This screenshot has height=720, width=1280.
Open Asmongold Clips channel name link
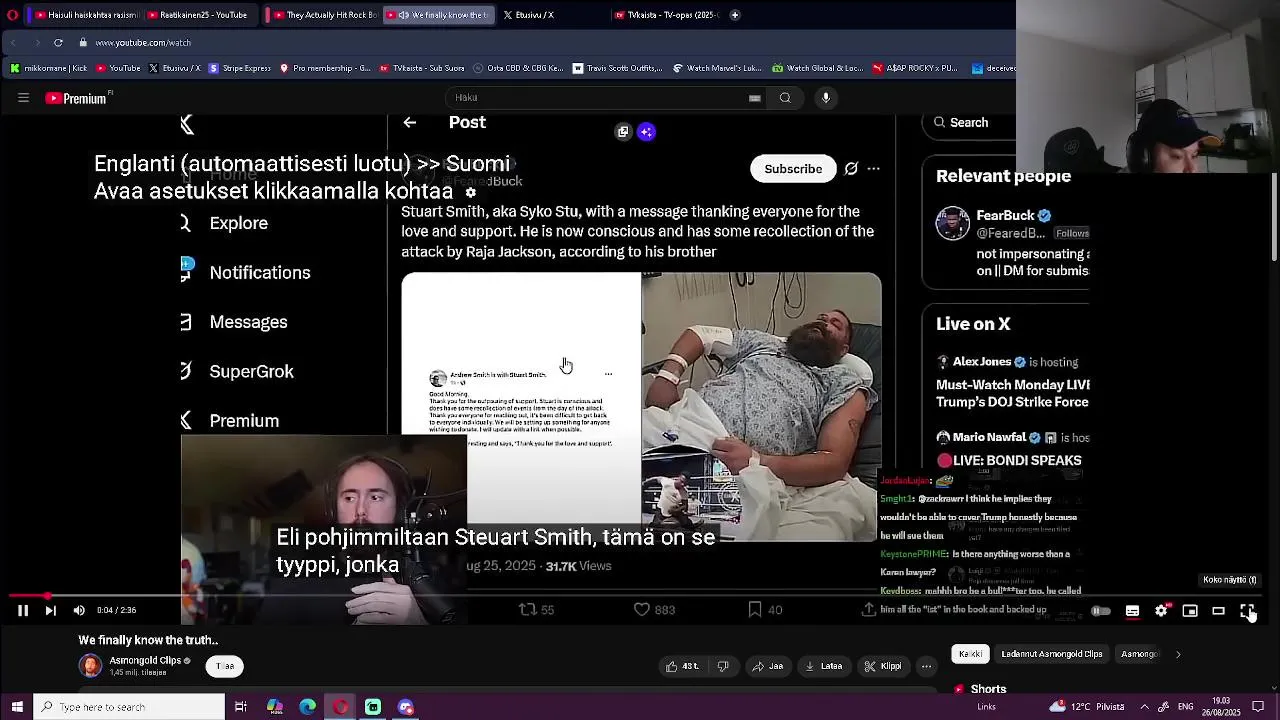pos(144,660)
